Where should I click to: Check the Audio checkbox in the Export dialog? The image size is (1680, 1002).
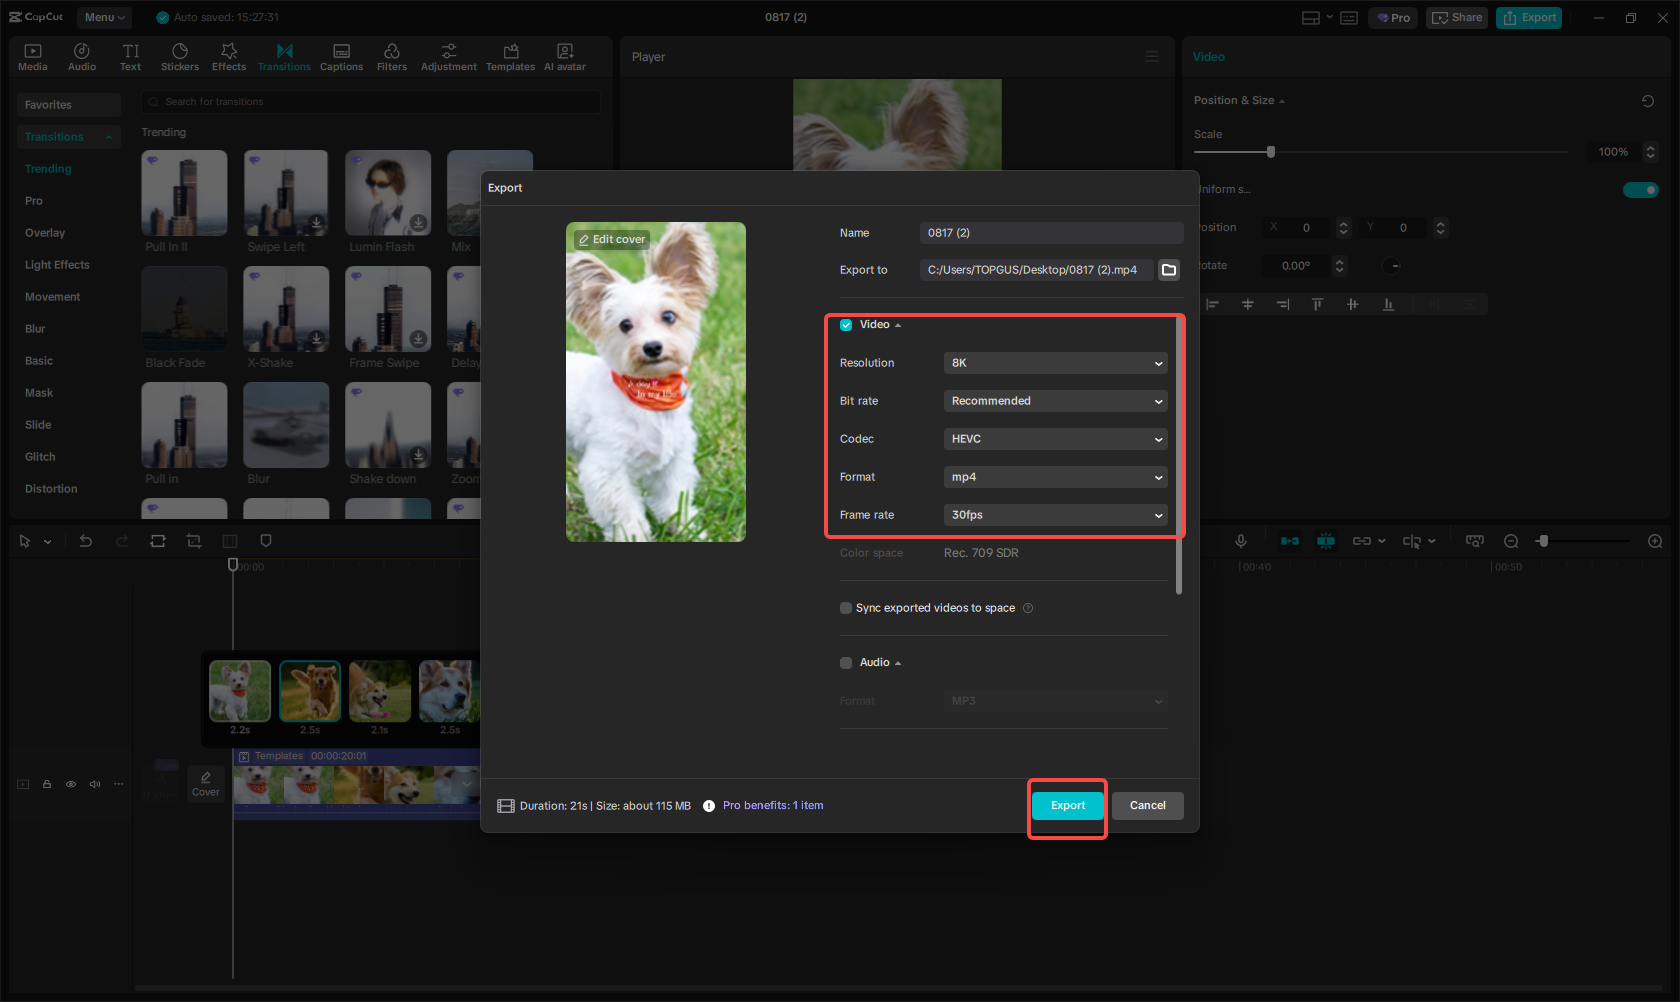[x=846, y=662]
